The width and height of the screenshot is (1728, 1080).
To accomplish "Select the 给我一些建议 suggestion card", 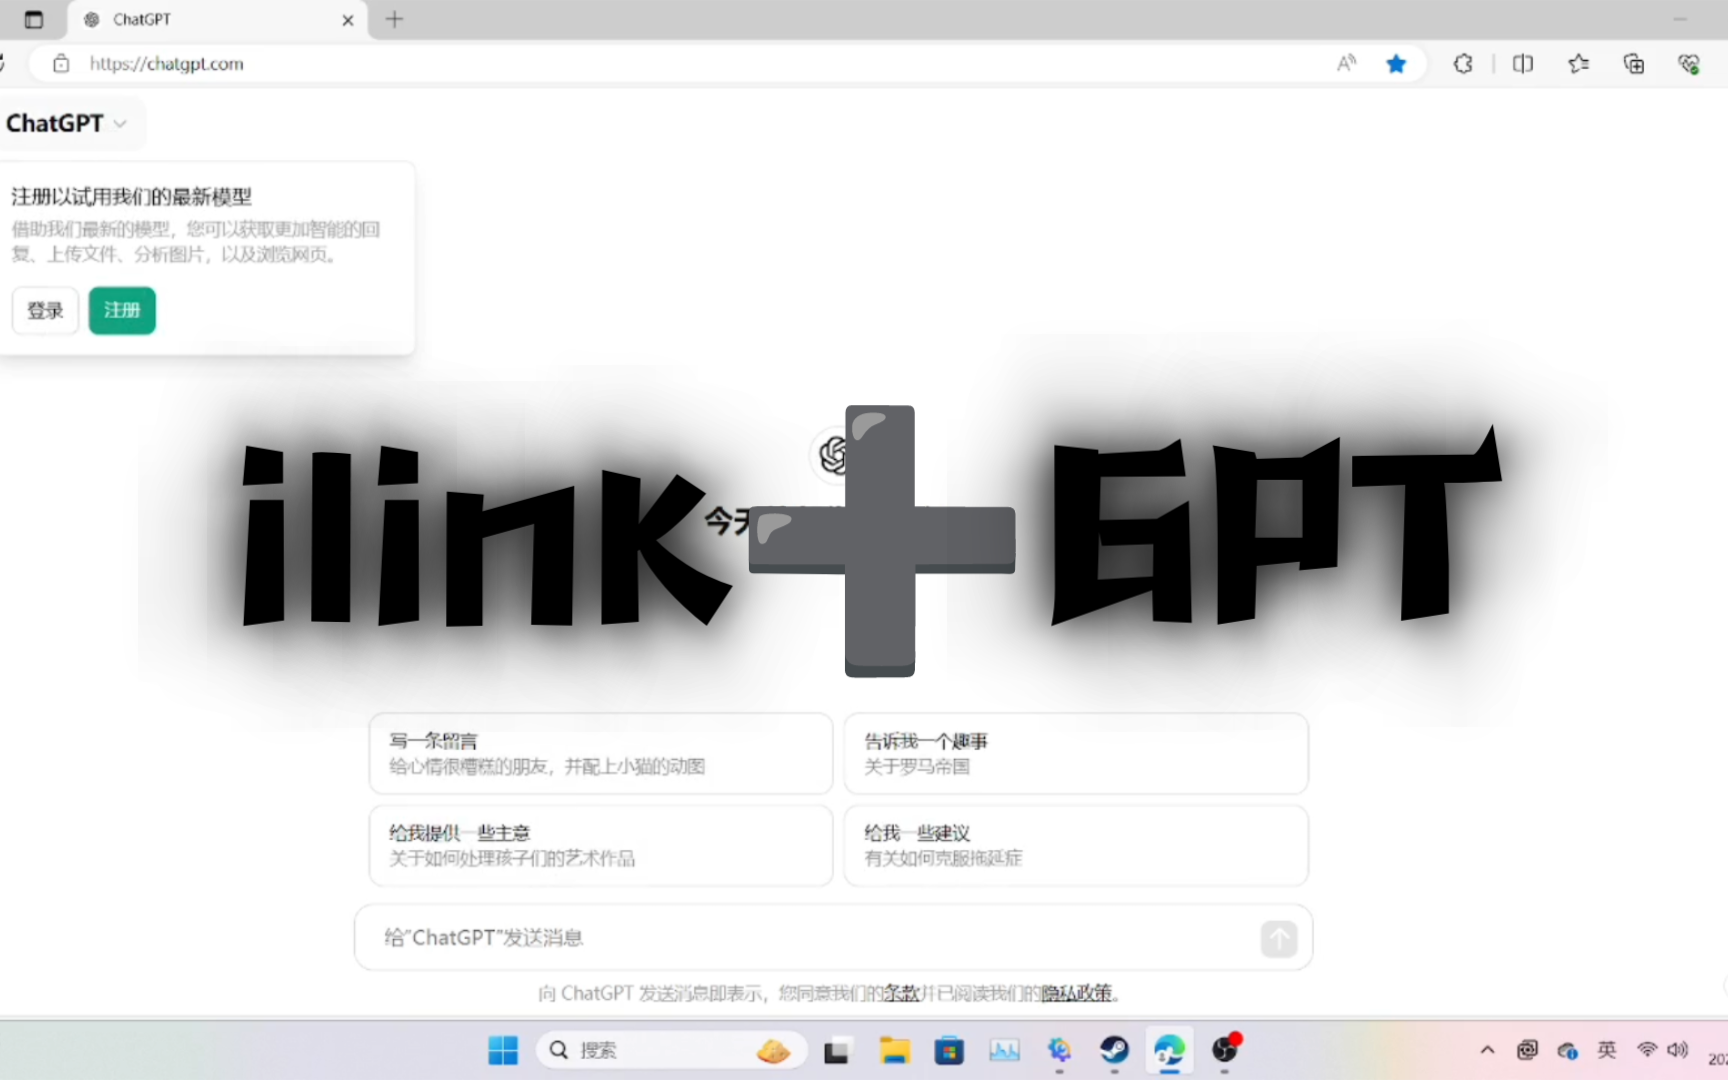I will (1076, 845).
